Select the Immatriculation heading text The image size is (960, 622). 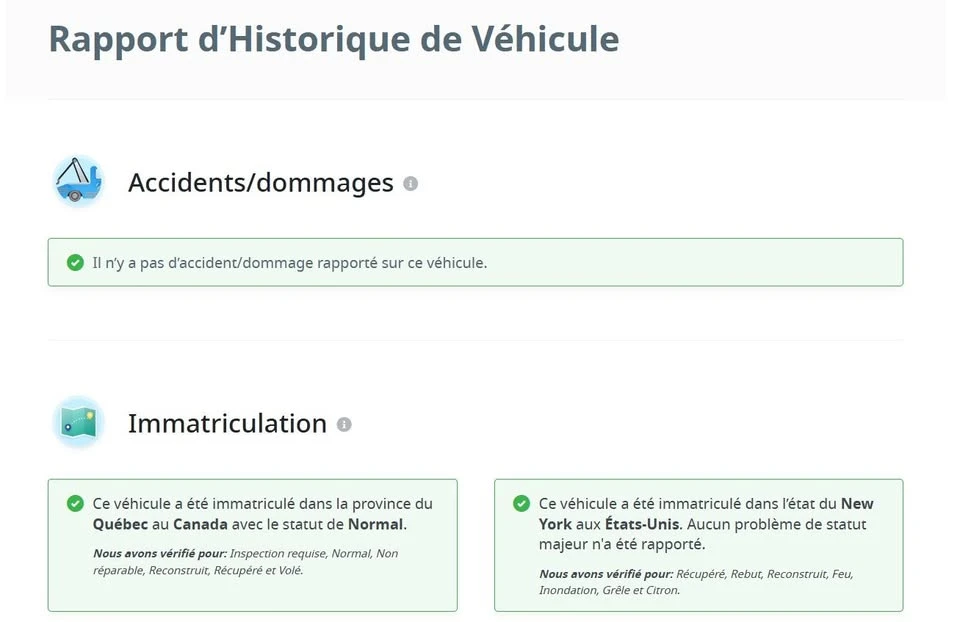pos(227,424)
